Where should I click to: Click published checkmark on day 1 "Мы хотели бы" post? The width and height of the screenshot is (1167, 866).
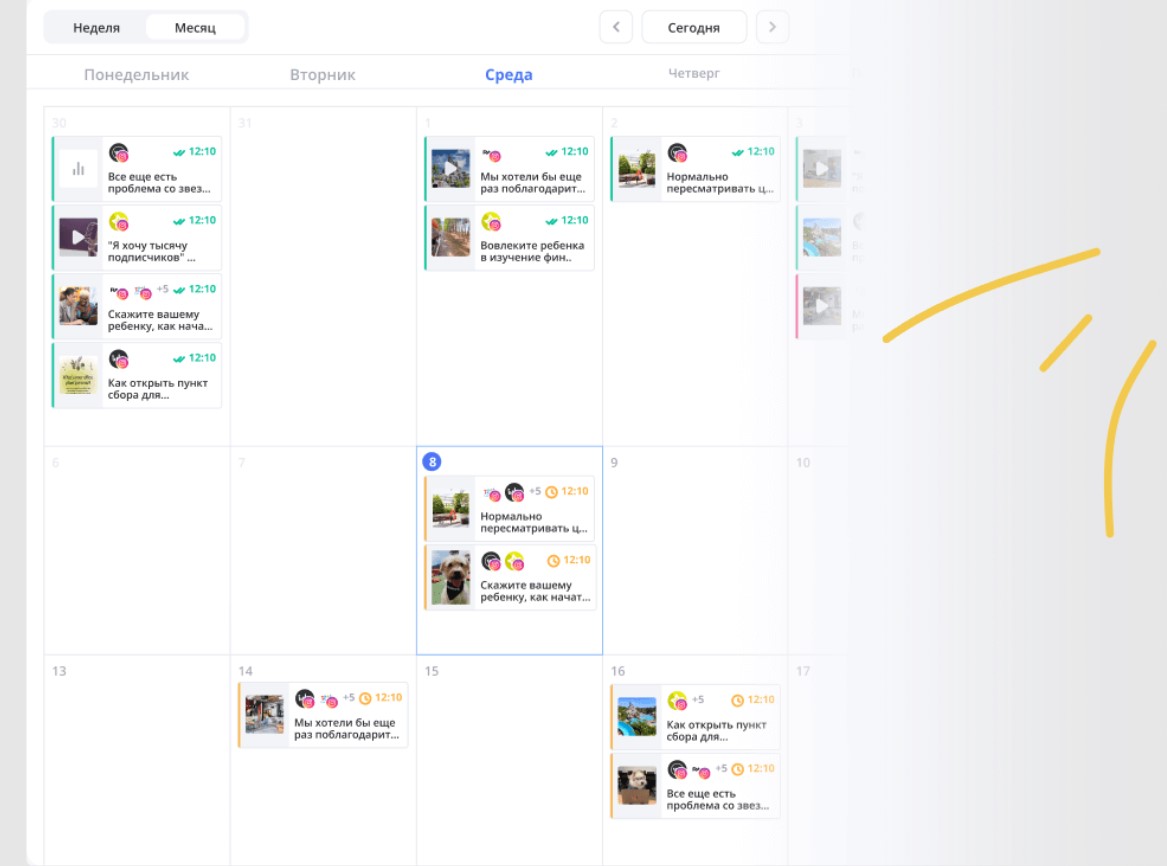coord(551,153)
